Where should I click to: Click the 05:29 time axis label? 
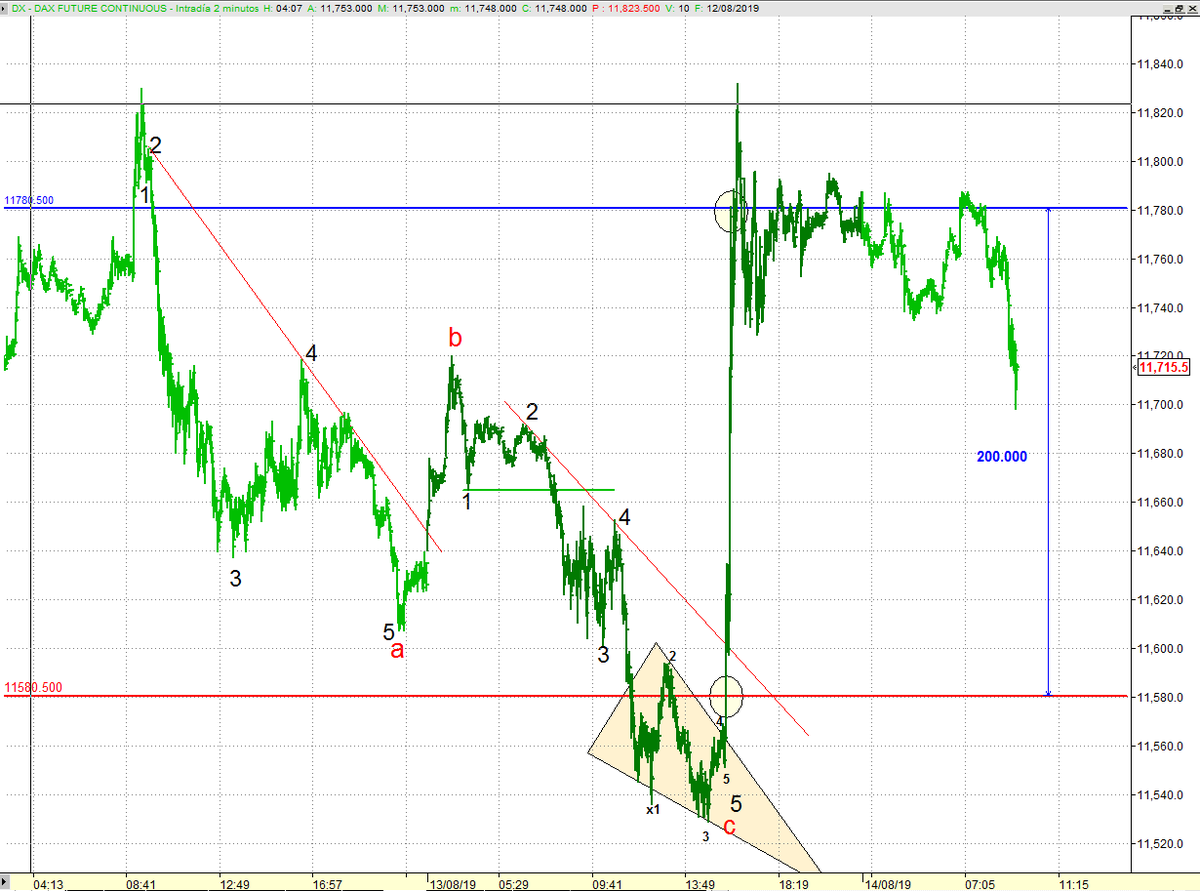514,884
